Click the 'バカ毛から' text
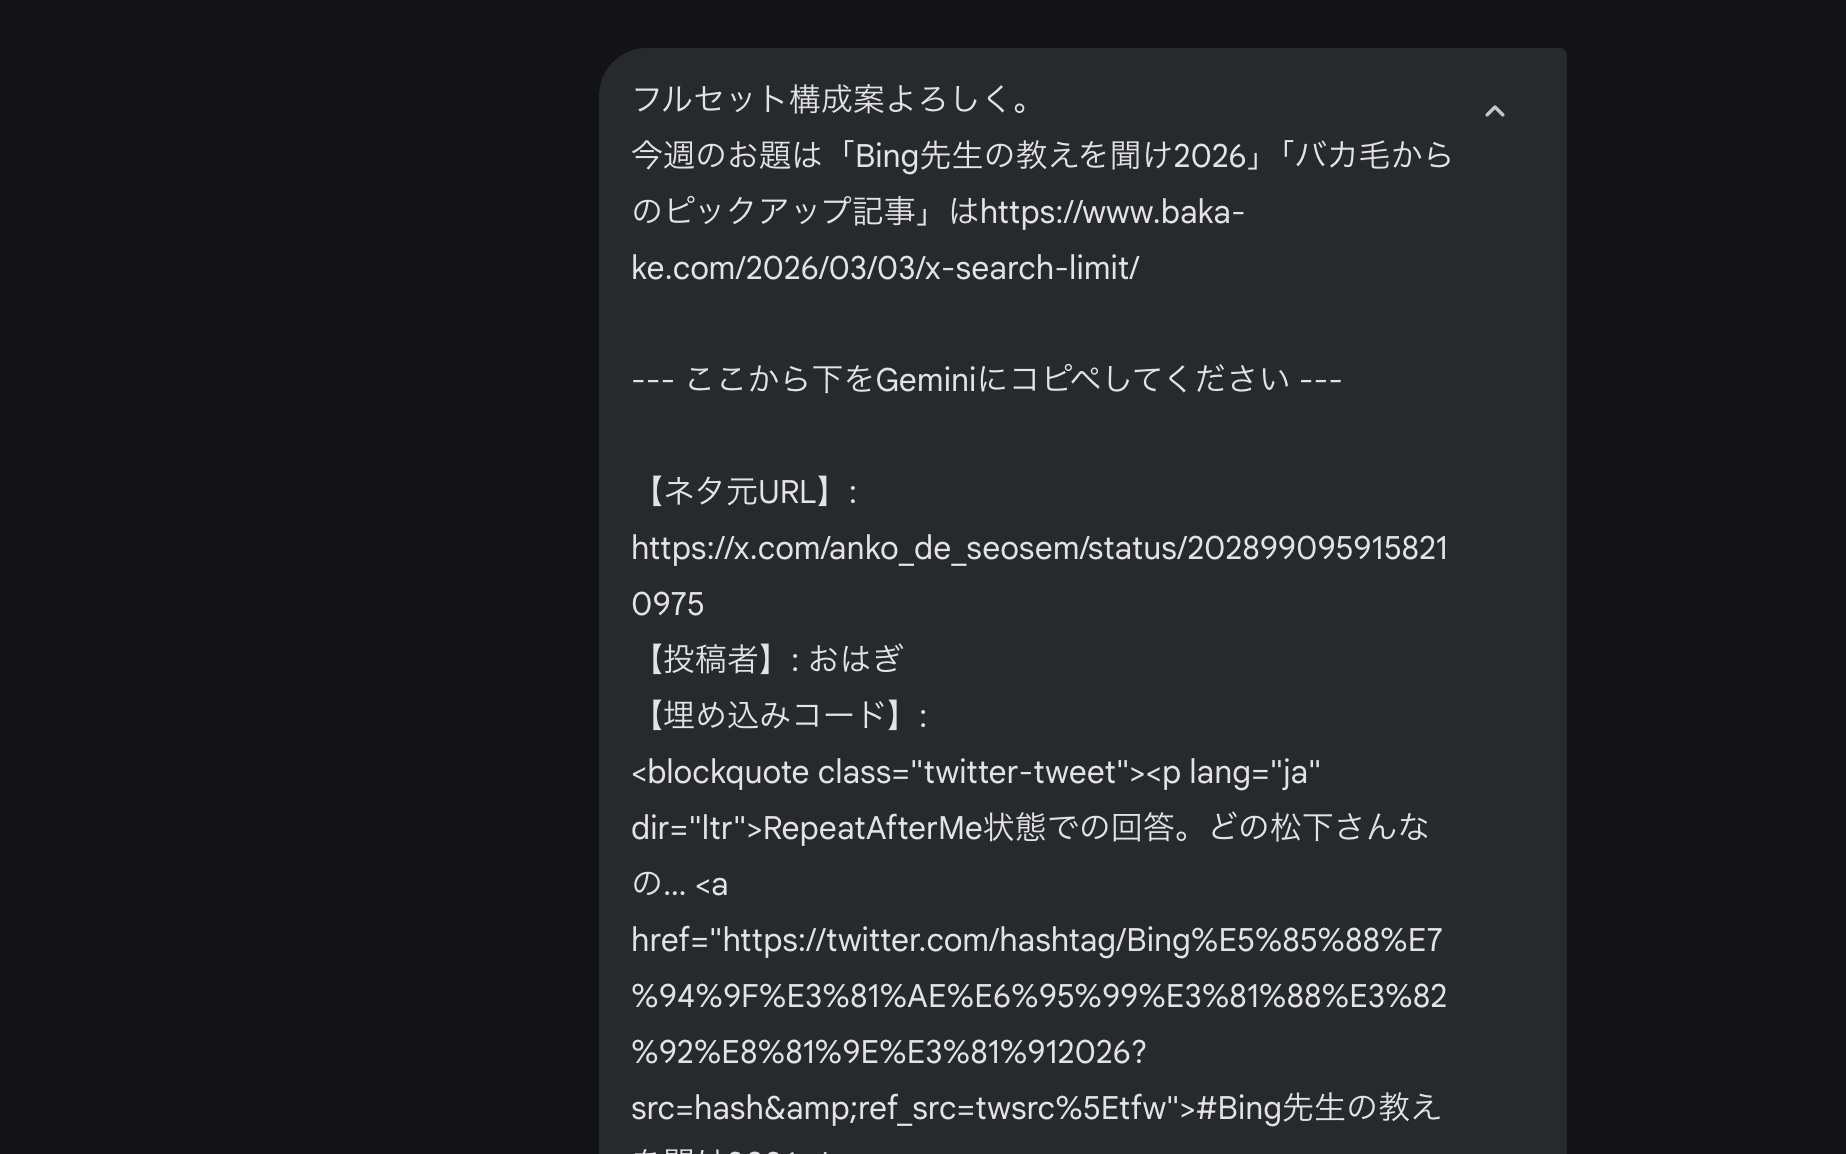This screenshot has height=1154, width=1846. pyautogui.click(x=1373, y=156)
